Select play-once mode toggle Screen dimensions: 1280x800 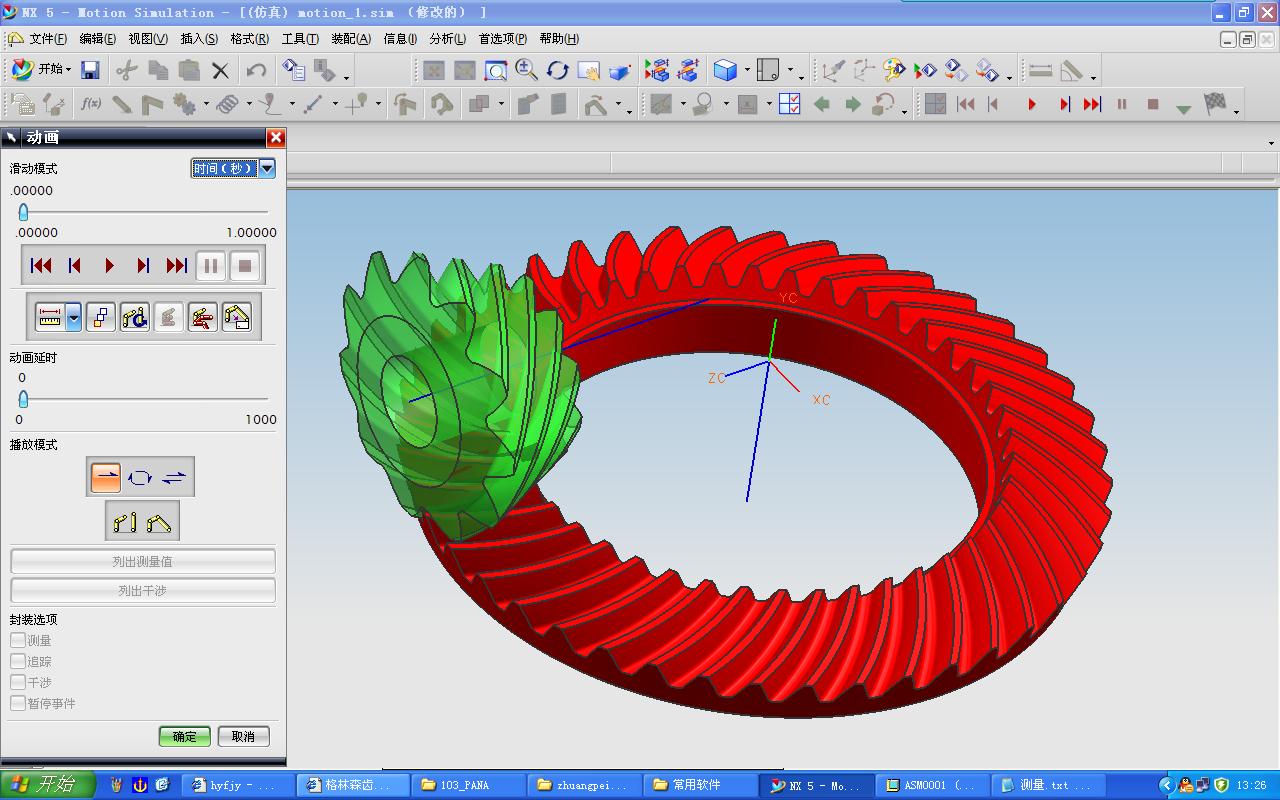point(106,478)
